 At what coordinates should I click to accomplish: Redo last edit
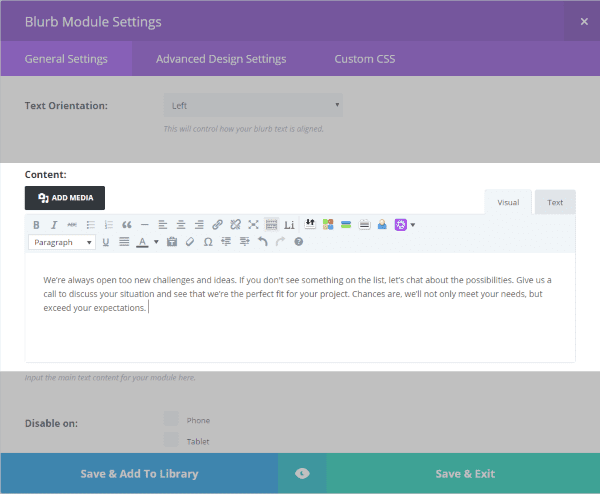point(280,241)
